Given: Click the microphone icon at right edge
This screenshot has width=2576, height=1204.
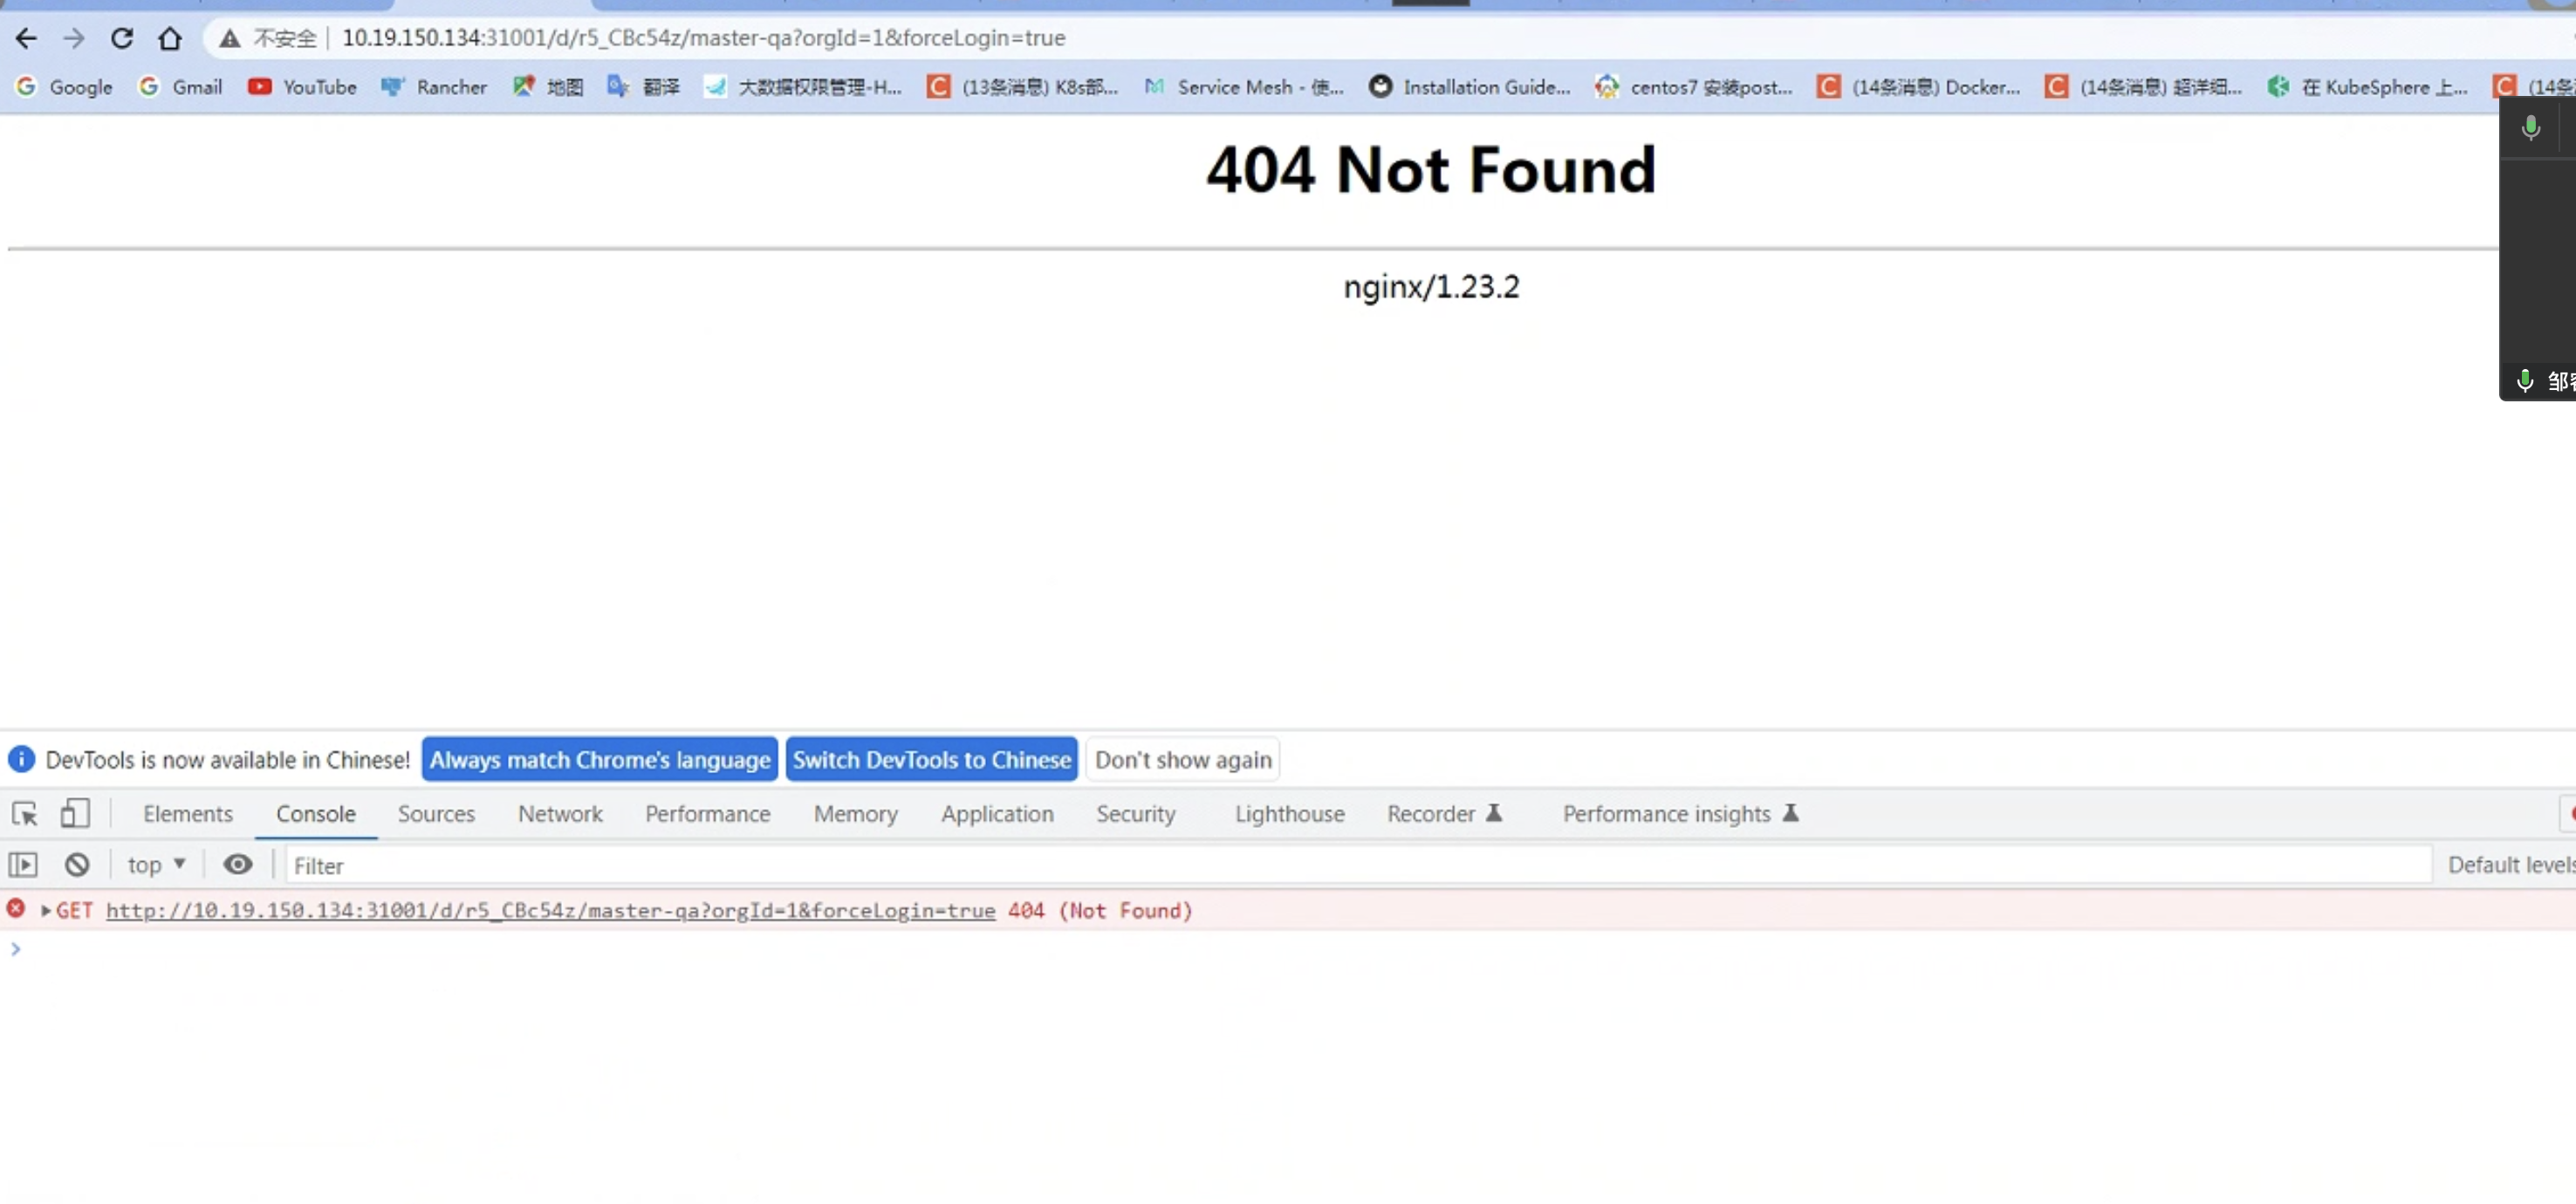Looking at the screenshot, I should 2530,128.
